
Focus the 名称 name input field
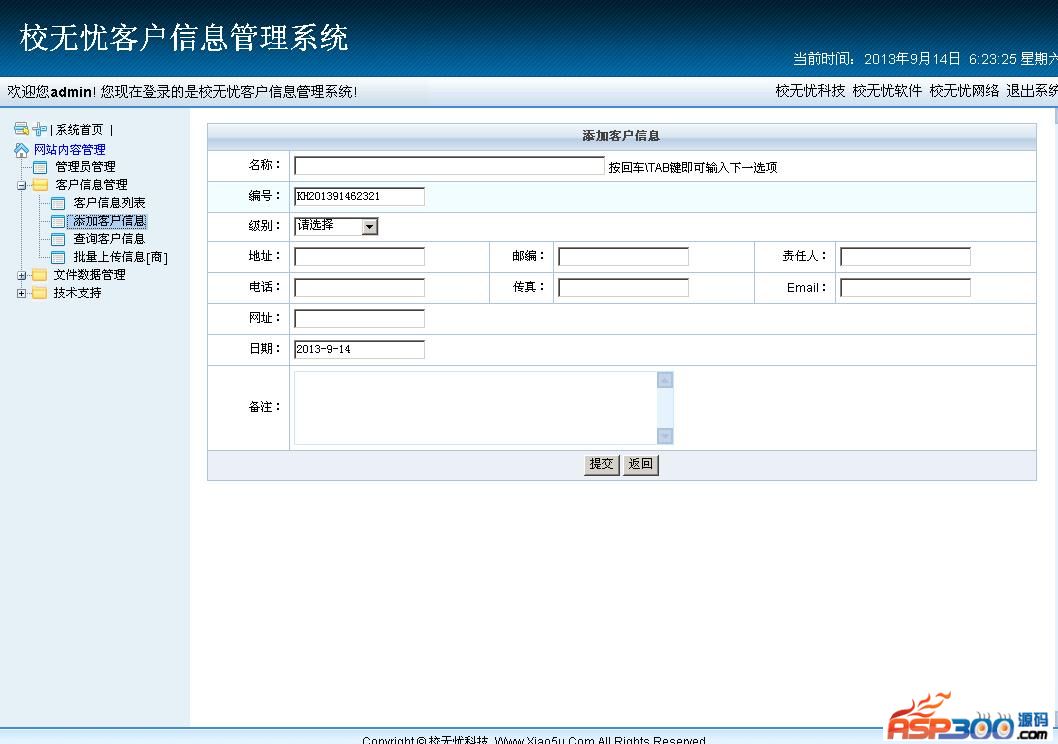pyautogui.click(x=449, y=166)
